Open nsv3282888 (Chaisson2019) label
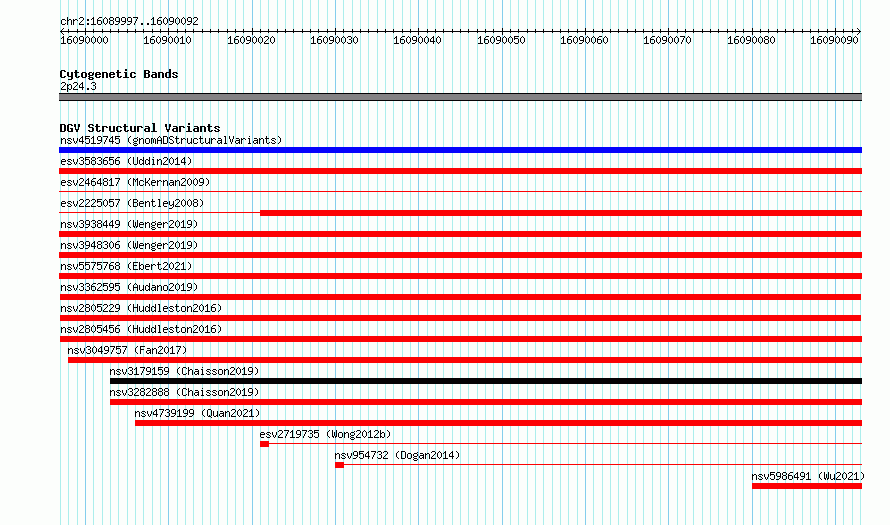The image size is (890, 525). 184,392
